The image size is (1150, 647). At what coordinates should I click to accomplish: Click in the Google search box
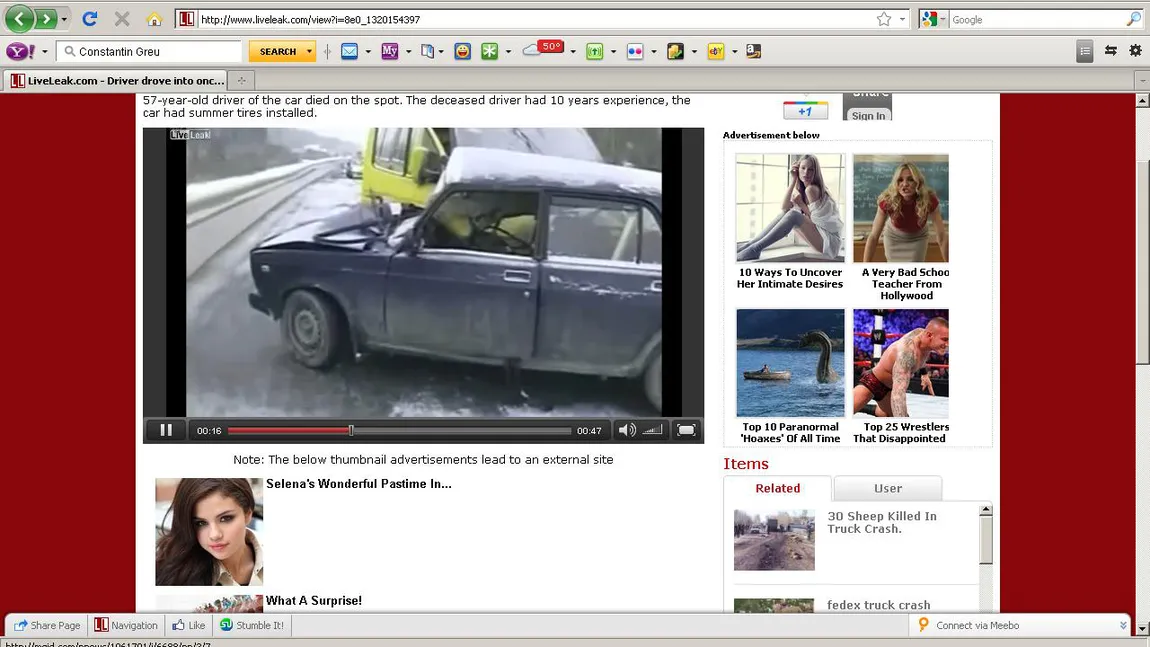click(1037, 20)
